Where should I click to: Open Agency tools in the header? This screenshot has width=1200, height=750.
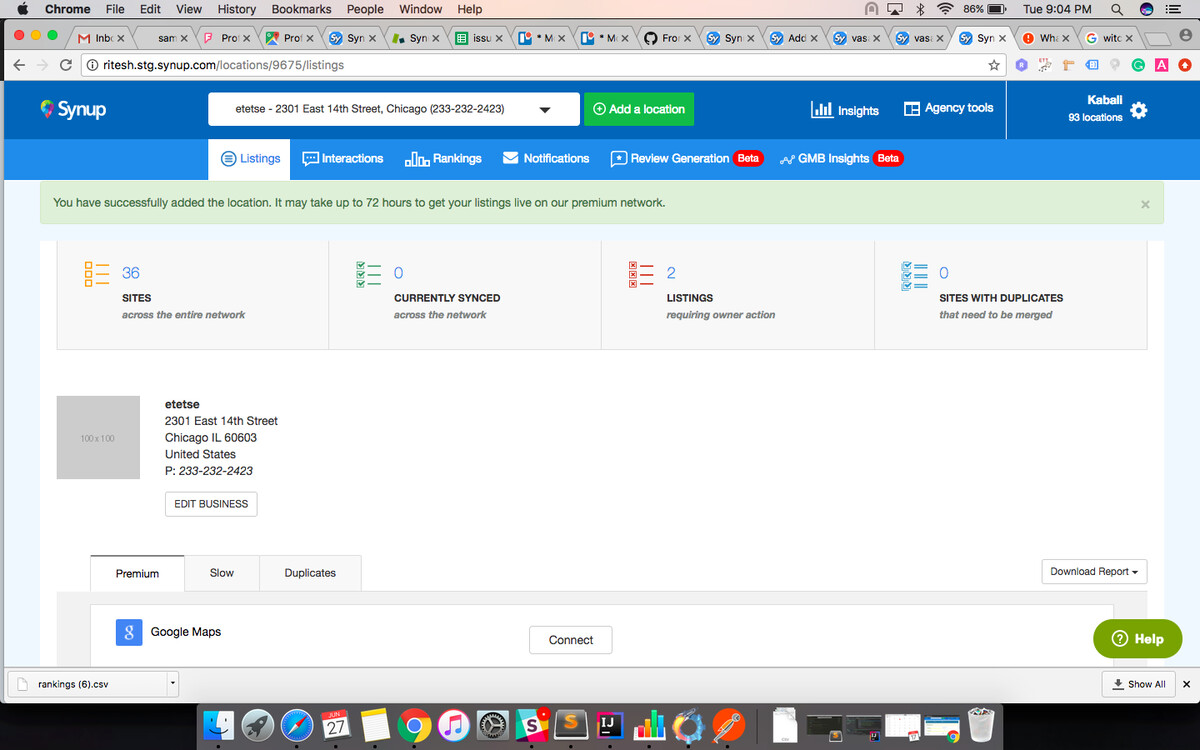[948, 108]
